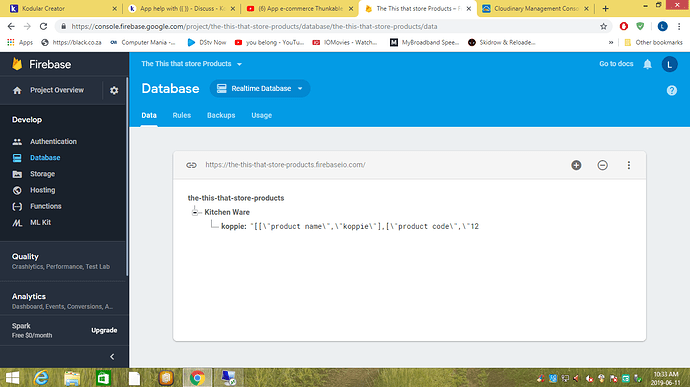Bookmark this page with star icon
Image resolution: width=690 pixels, height=387 pixels.
pos(603,26)
